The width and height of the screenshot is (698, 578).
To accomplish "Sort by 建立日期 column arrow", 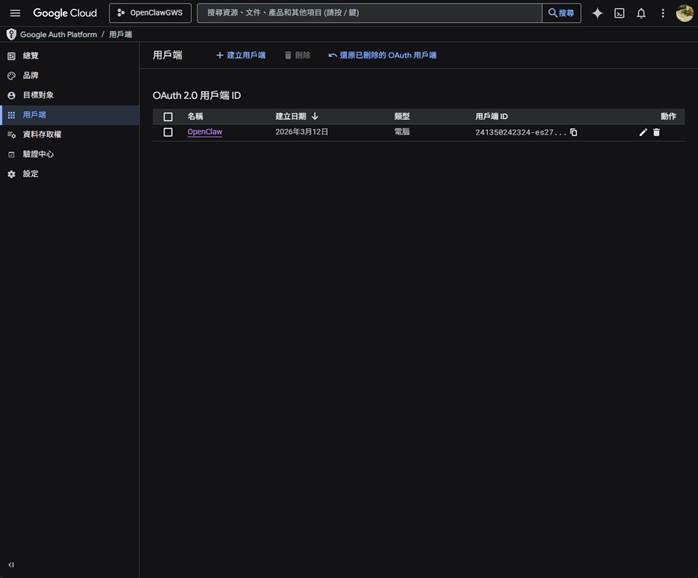I will 315,117.
